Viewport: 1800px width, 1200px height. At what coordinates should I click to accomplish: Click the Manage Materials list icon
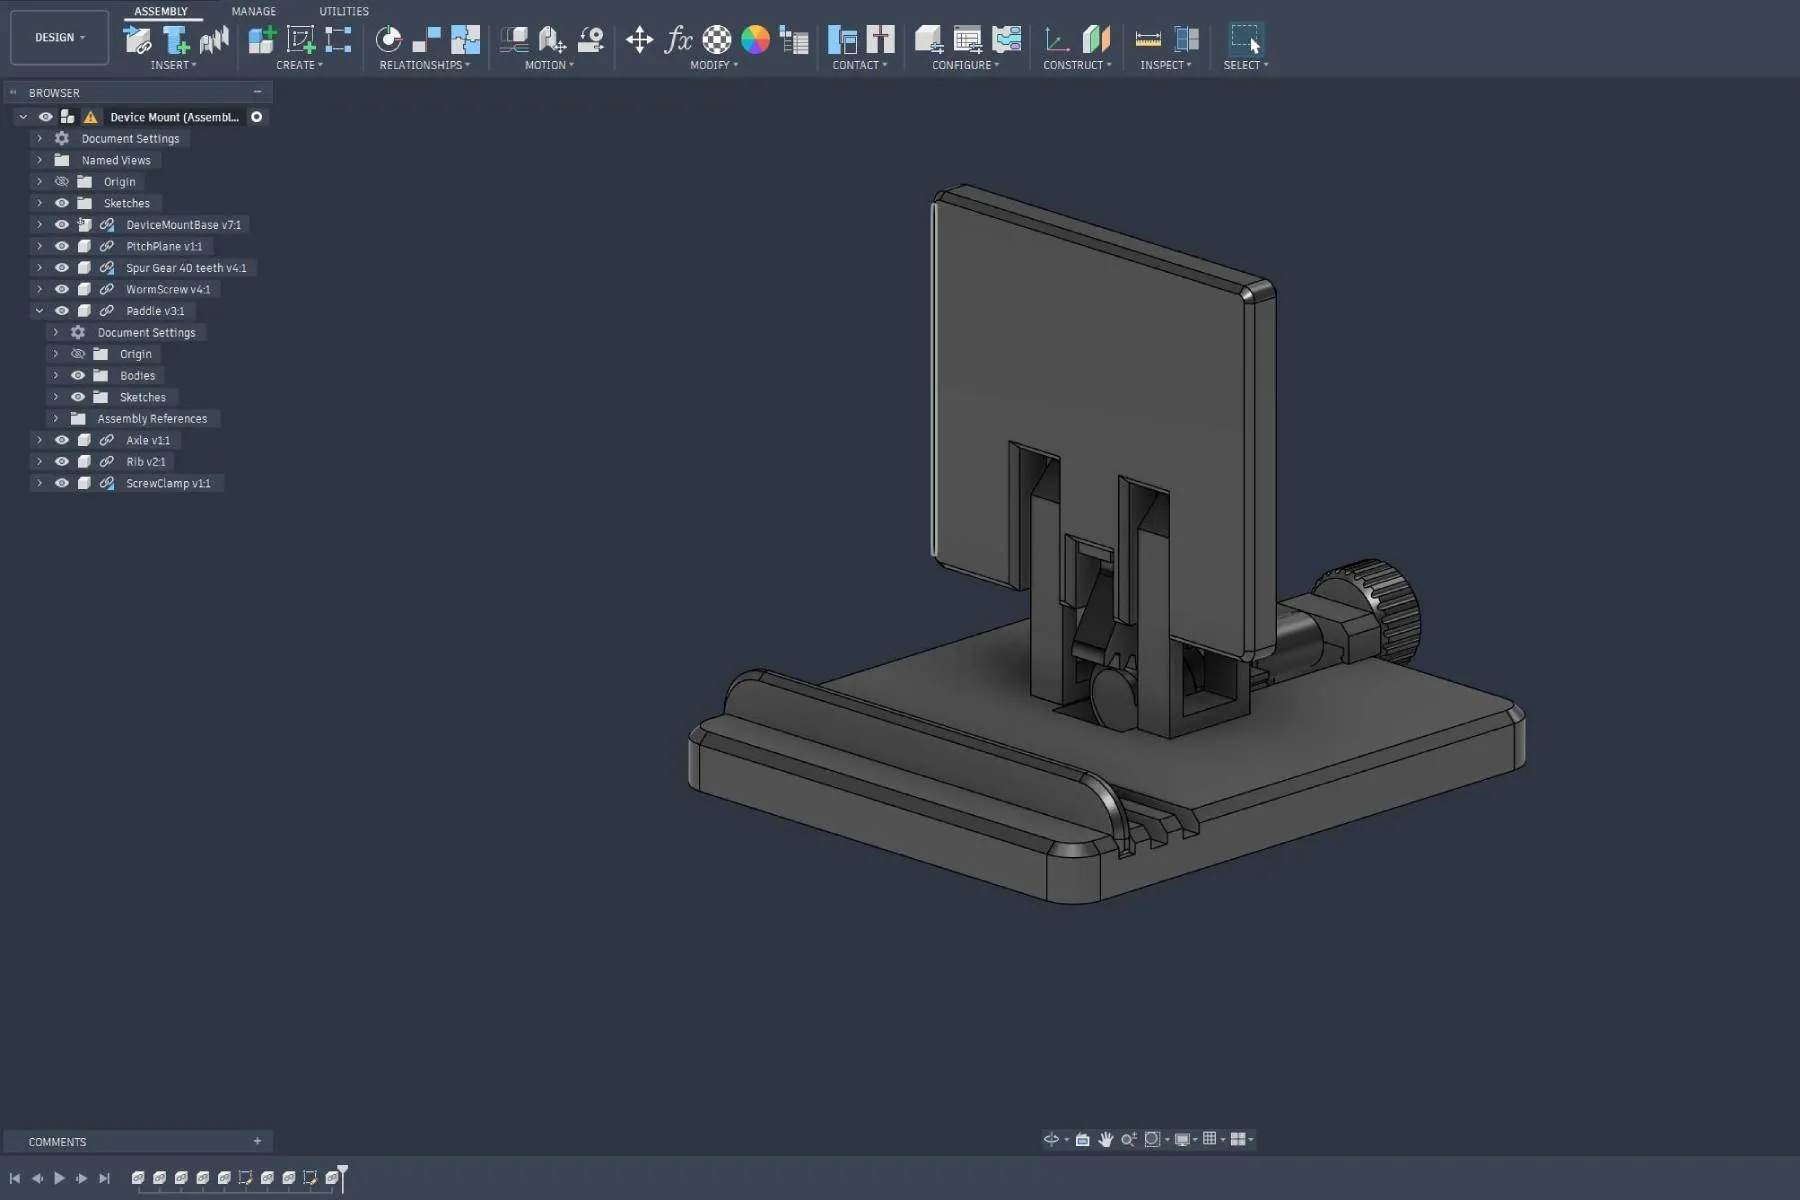794,40
